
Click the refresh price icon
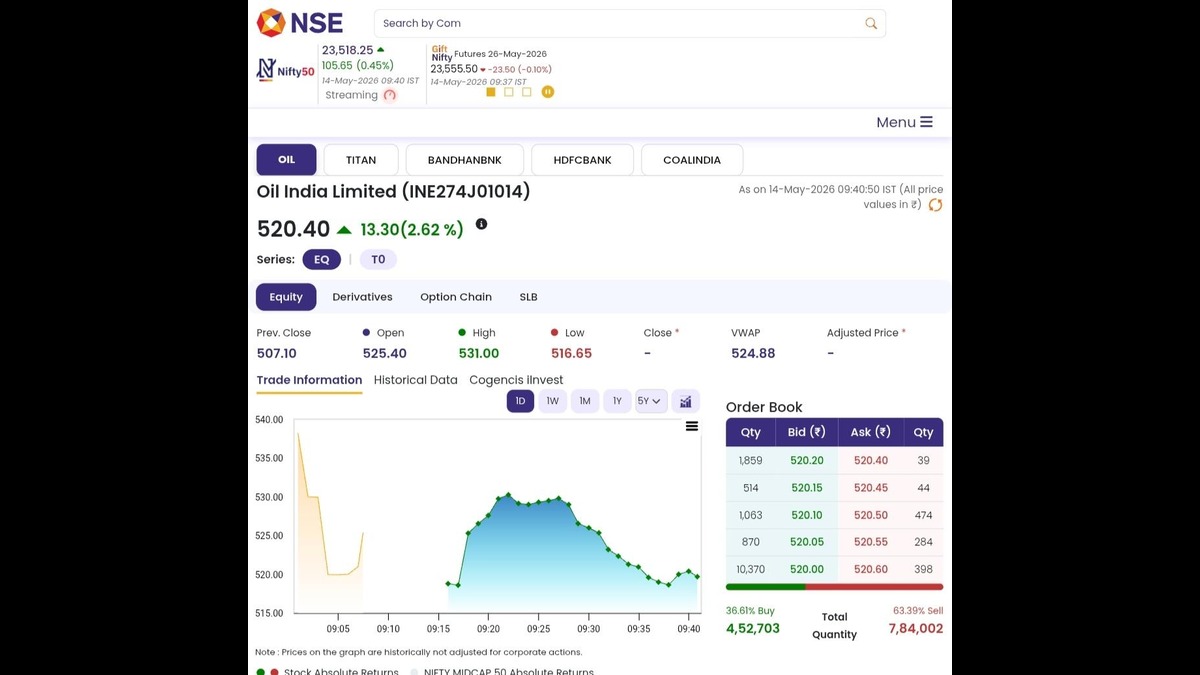coord(935,205)
